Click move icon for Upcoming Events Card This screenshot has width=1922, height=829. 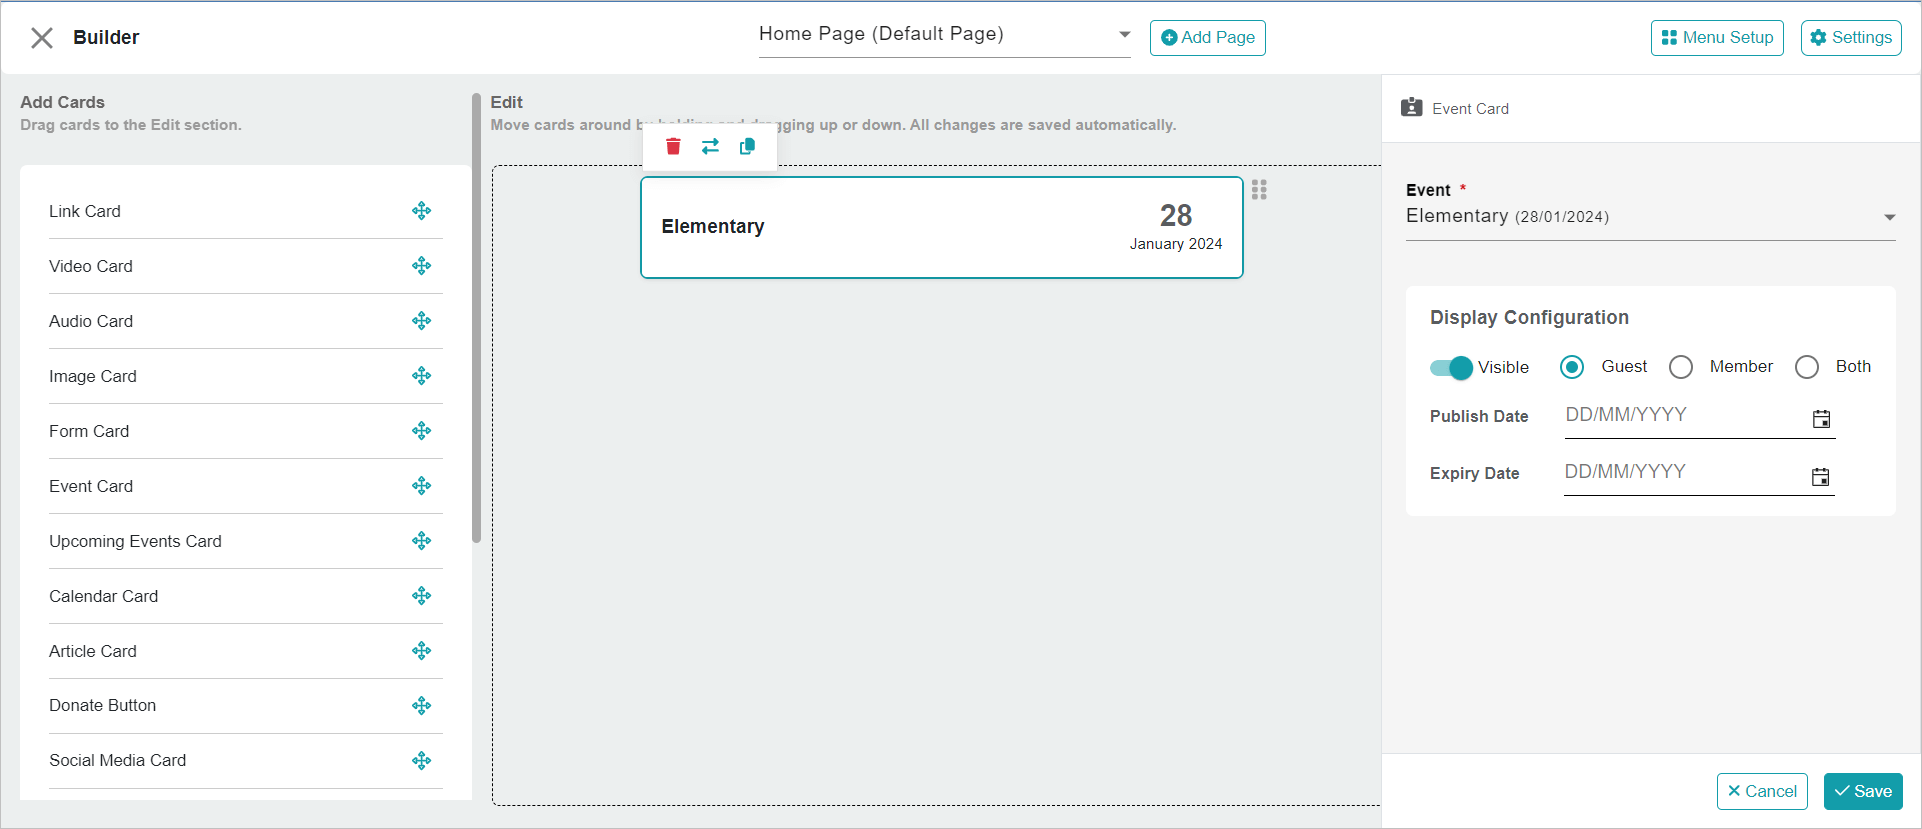(x=422, y=541)
